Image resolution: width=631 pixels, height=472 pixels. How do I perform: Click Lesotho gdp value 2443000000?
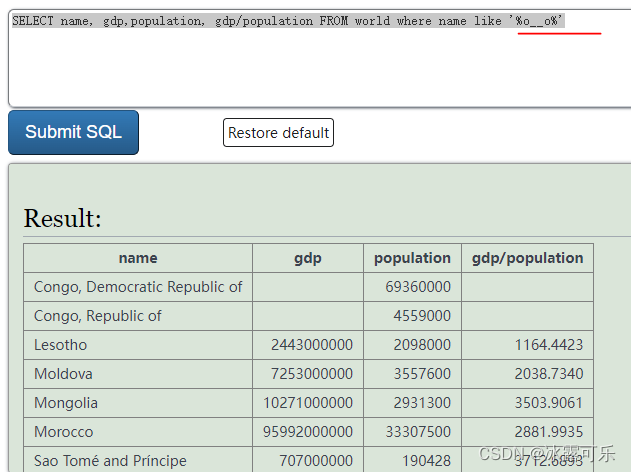pyautogui.click(x=312, y=345)
